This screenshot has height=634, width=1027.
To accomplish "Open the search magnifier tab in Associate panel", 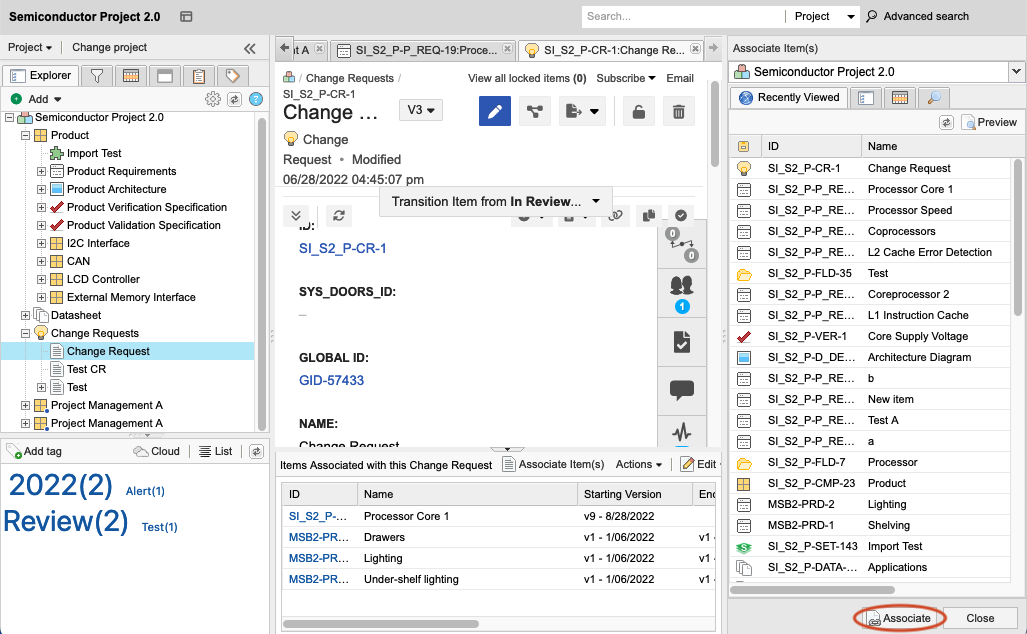I will coord(935,97).
